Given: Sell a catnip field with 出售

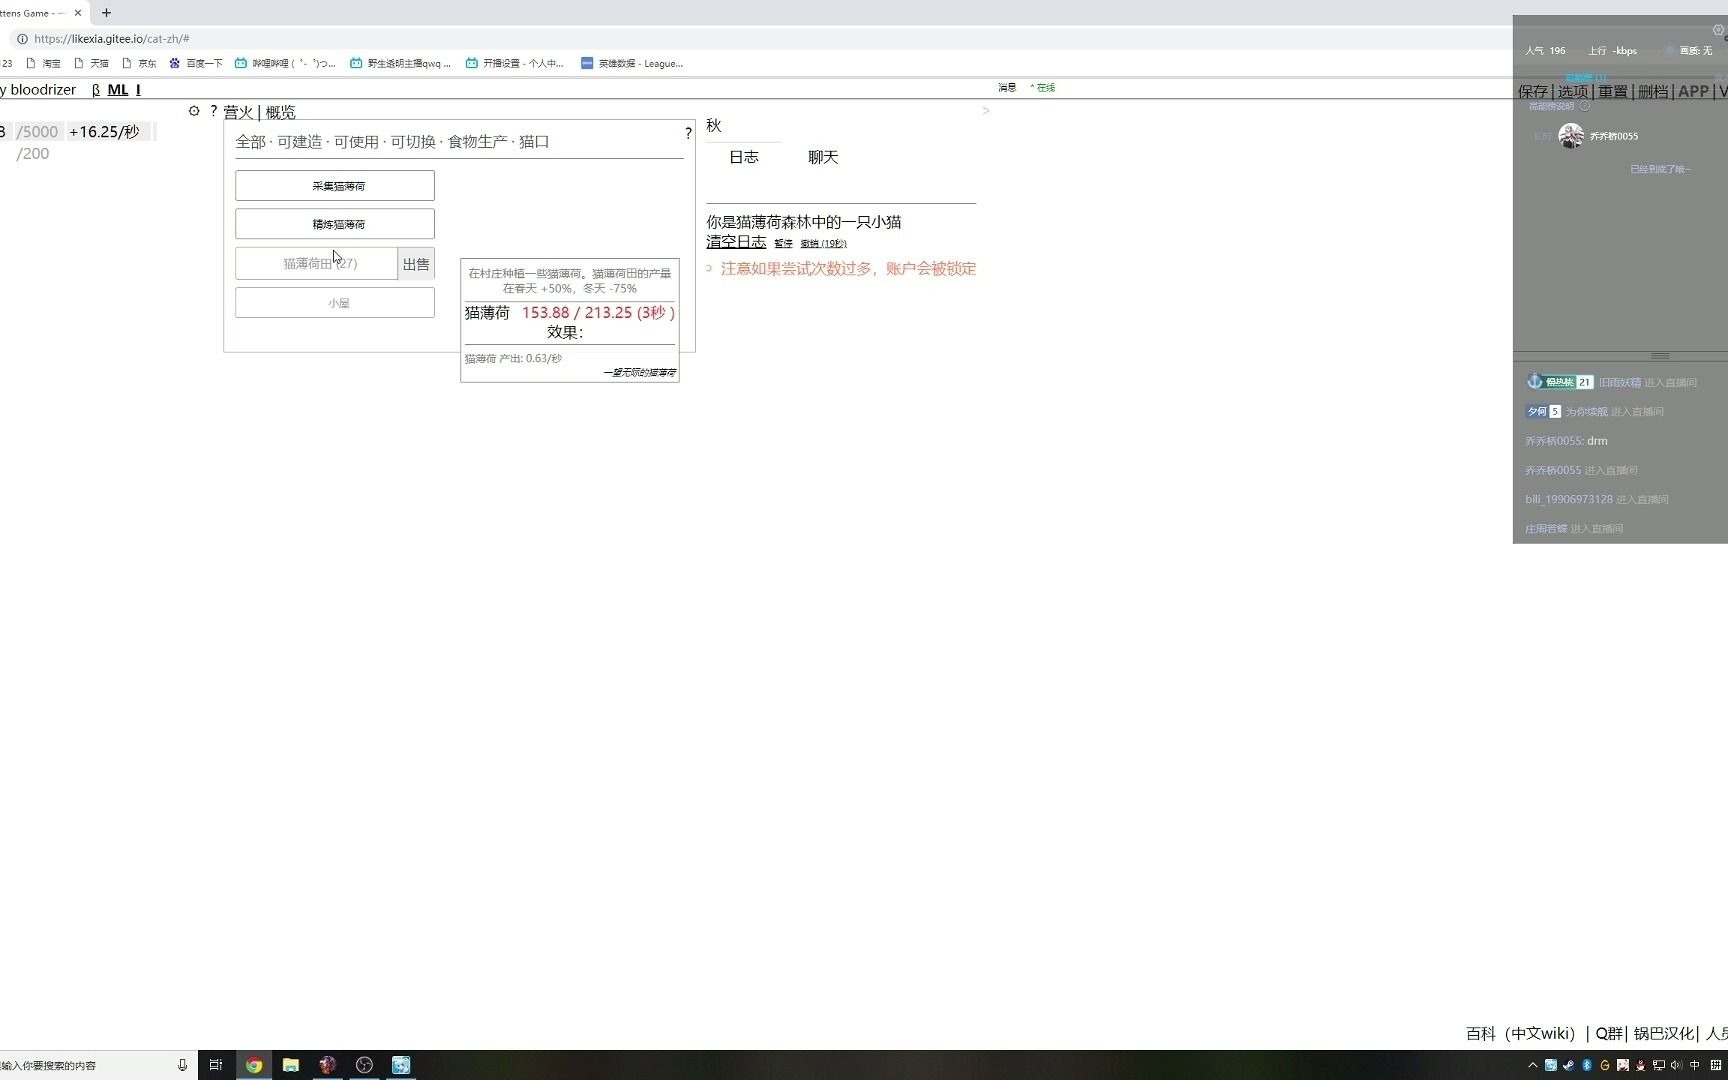Looking at the screenshot, I should pos(416,264).
